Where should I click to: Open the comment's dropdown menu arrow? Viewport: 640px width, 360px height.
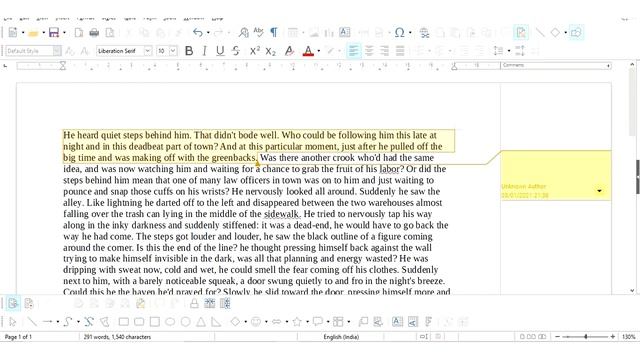(x=599, y=191)
